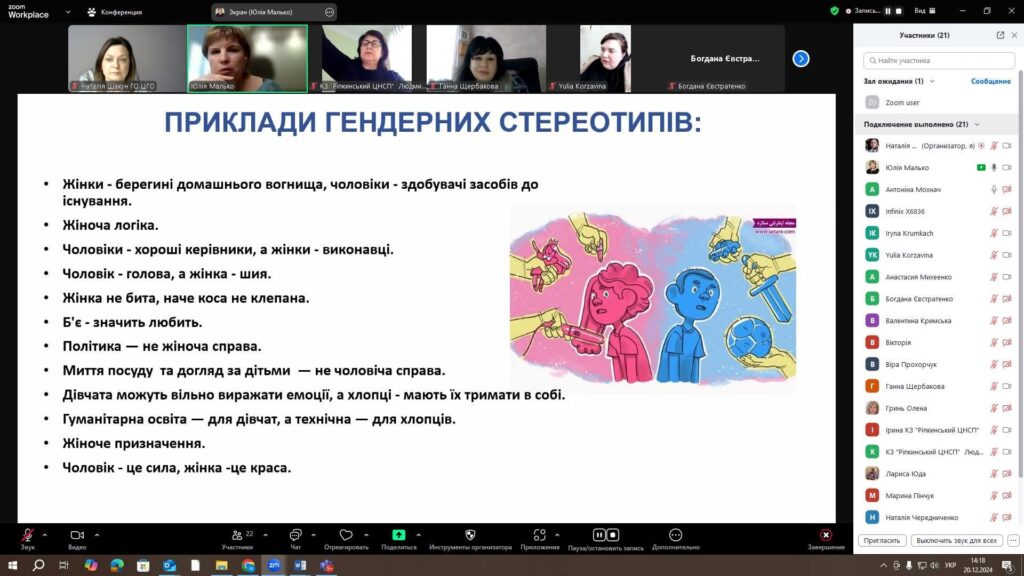Screen dimensions: 1024x576
Task: Expand audio options arrow next to microphone
Action: point(45,535)
